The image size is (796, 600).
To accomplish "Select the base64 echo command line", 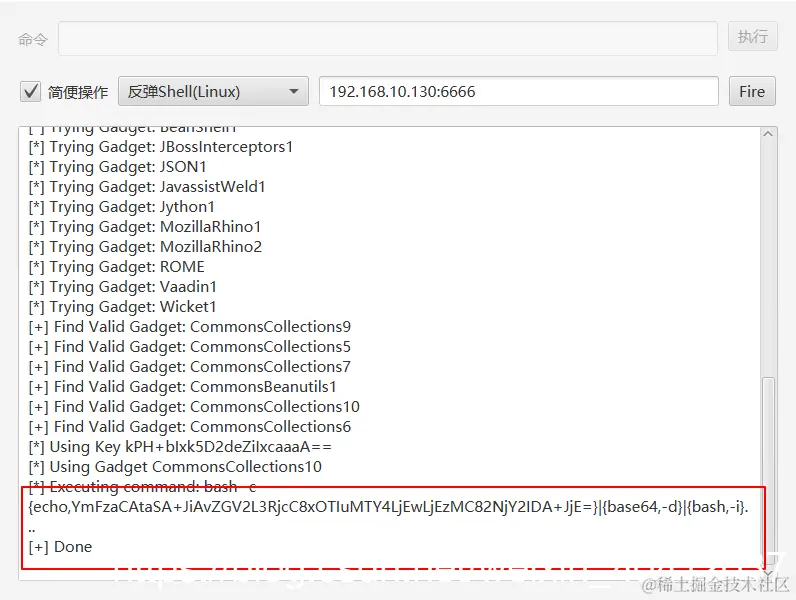I will [388, 507].
